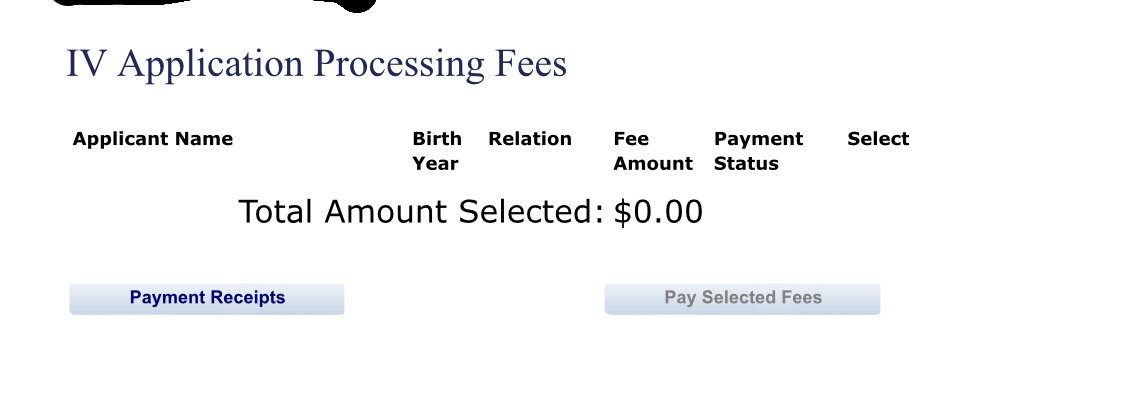Click the word Application in the page heading
1125x405 pixels.
click(212, 64)
